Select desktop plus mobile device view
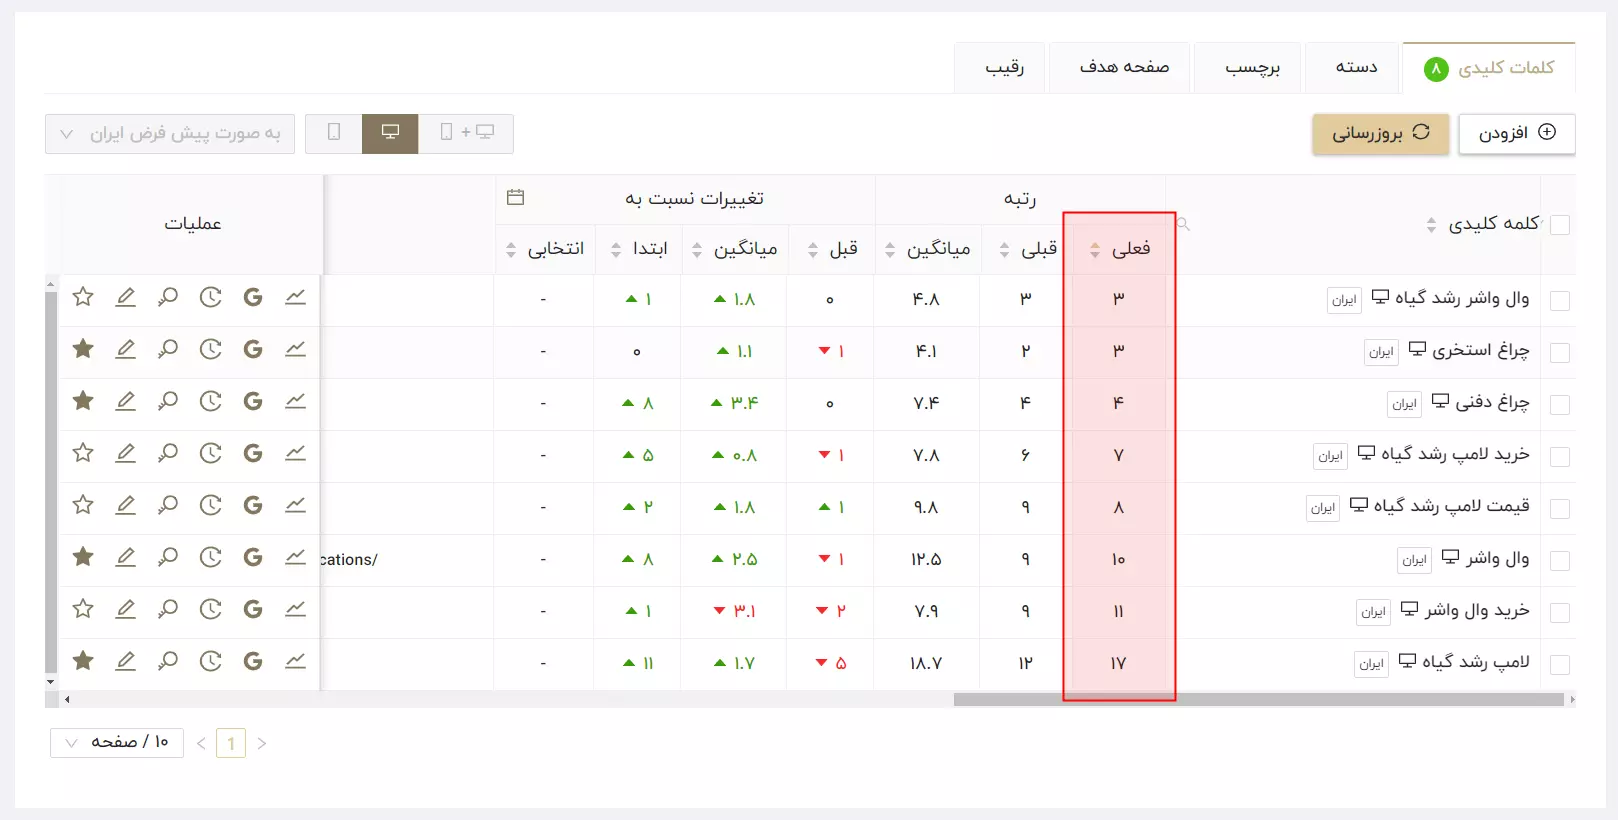 coord(466,133)
